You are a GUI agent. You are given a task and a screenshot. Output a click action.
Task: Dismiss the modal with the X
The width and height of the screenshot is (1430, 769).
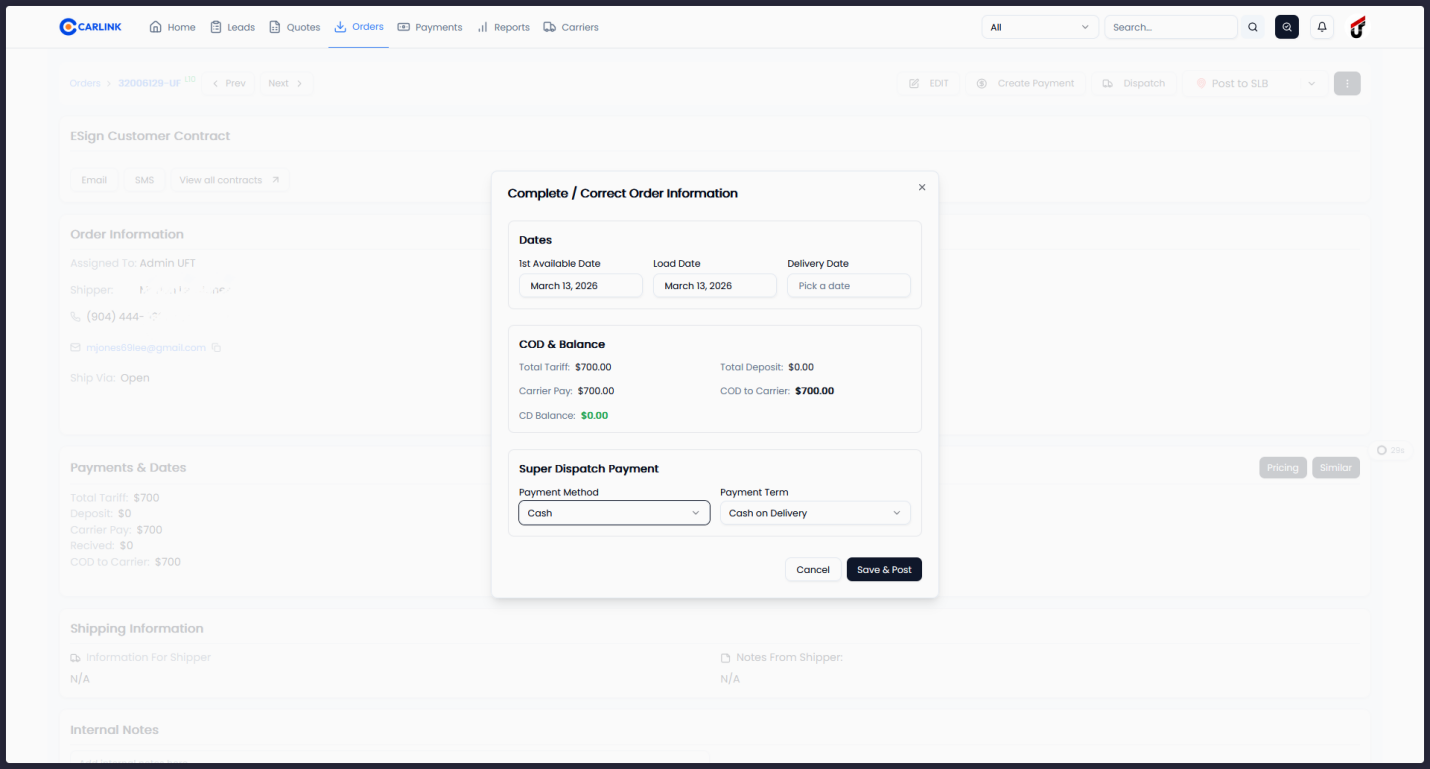pos(921,187)
